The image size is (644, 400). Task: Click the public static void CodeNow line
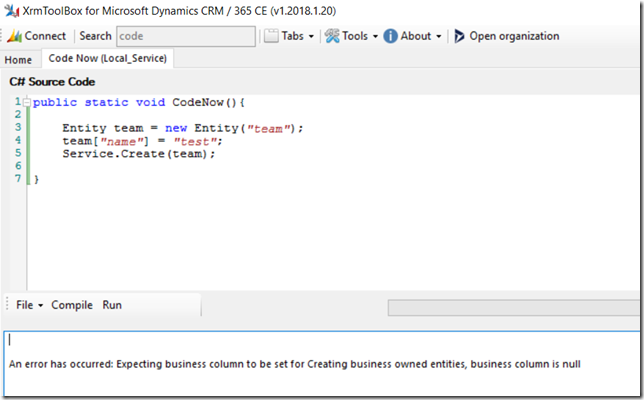(x=139, y=103)
